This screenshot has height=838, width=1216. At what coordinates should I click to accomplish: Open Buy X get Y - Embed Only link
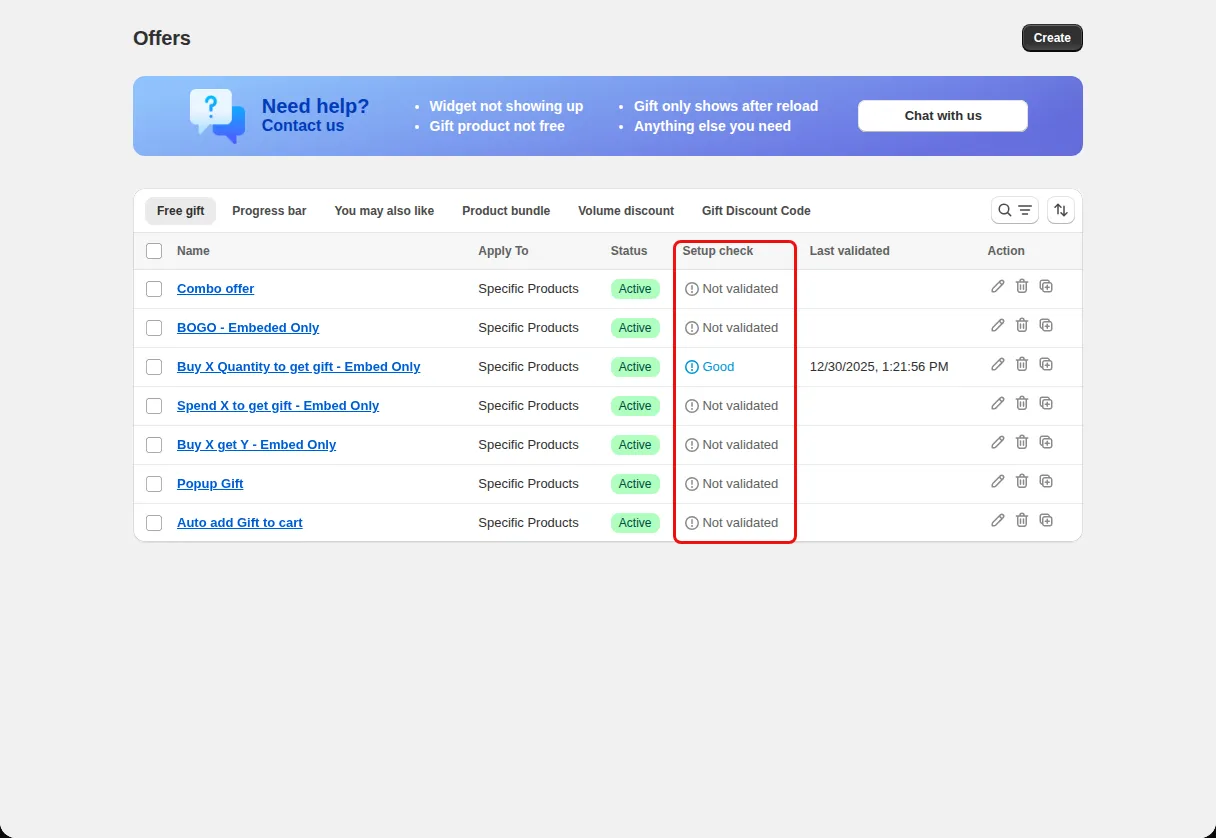256,445
